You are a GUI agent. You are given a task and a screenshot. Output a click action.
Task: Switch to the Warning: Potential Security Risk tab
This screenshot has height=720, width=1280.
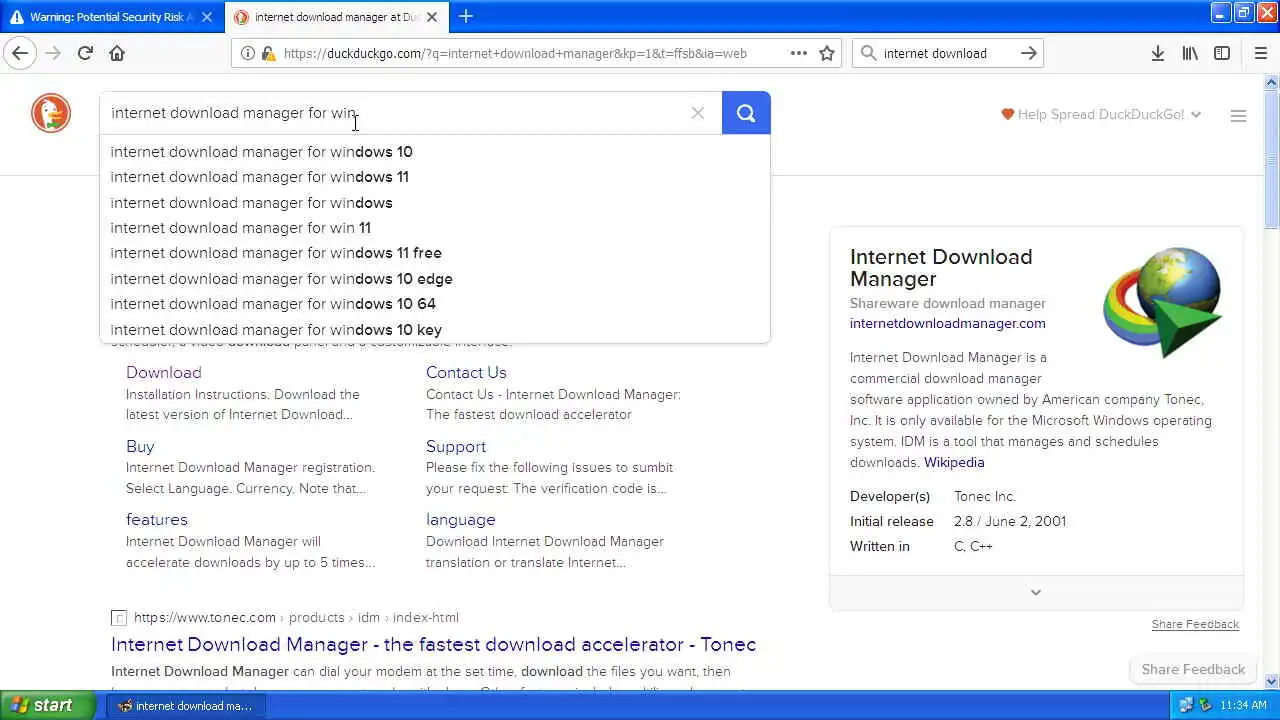click(111, 17)
